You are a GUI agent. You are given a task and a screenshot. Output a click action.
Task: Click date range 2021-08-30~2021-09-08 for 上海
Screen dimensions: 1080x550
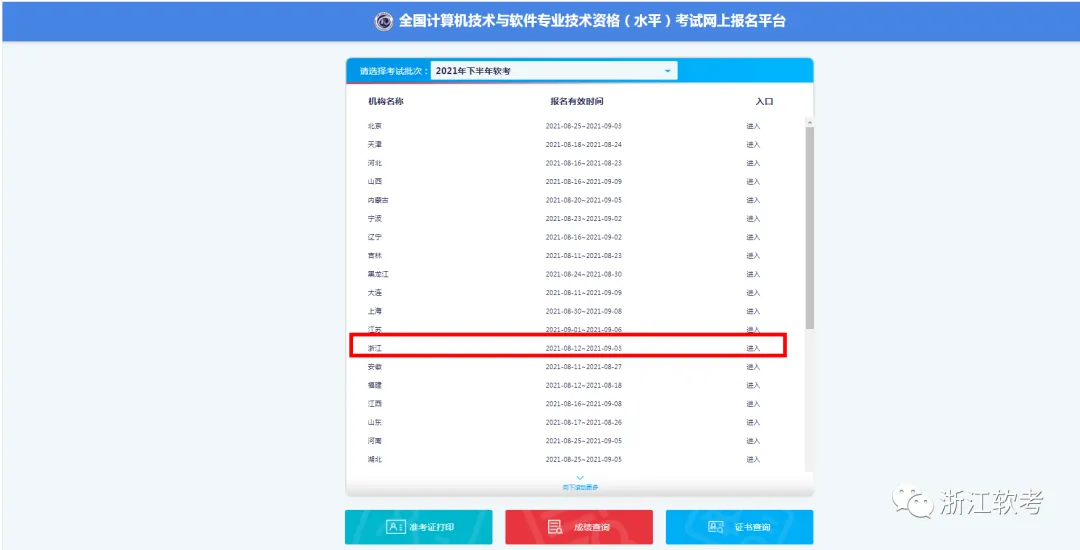[x=583, y=312]
